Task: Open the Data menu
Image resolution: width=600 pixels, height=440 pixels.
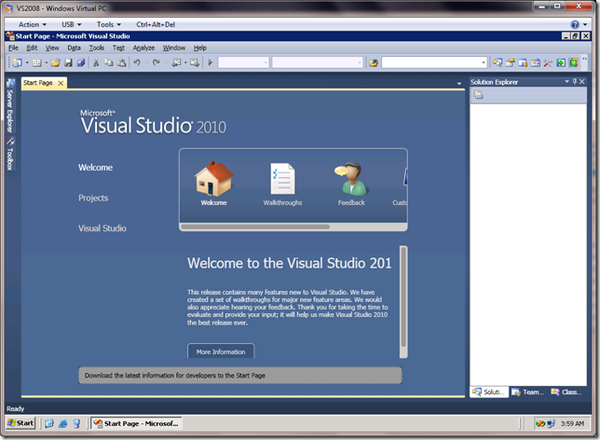Action: click(74, 48)
